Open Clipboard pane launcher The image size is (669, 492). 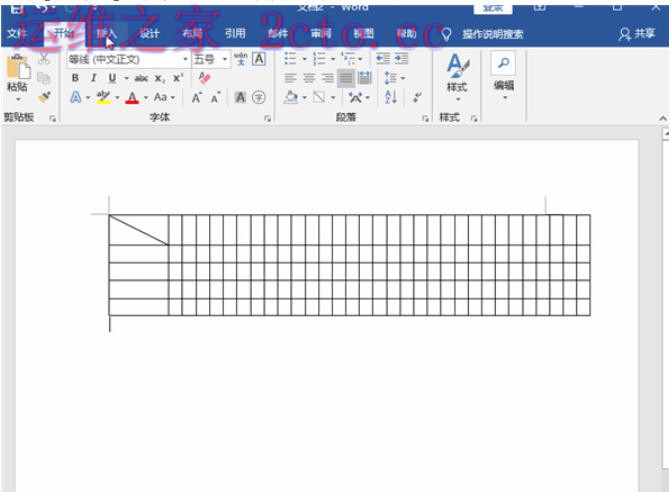[52, 119]
